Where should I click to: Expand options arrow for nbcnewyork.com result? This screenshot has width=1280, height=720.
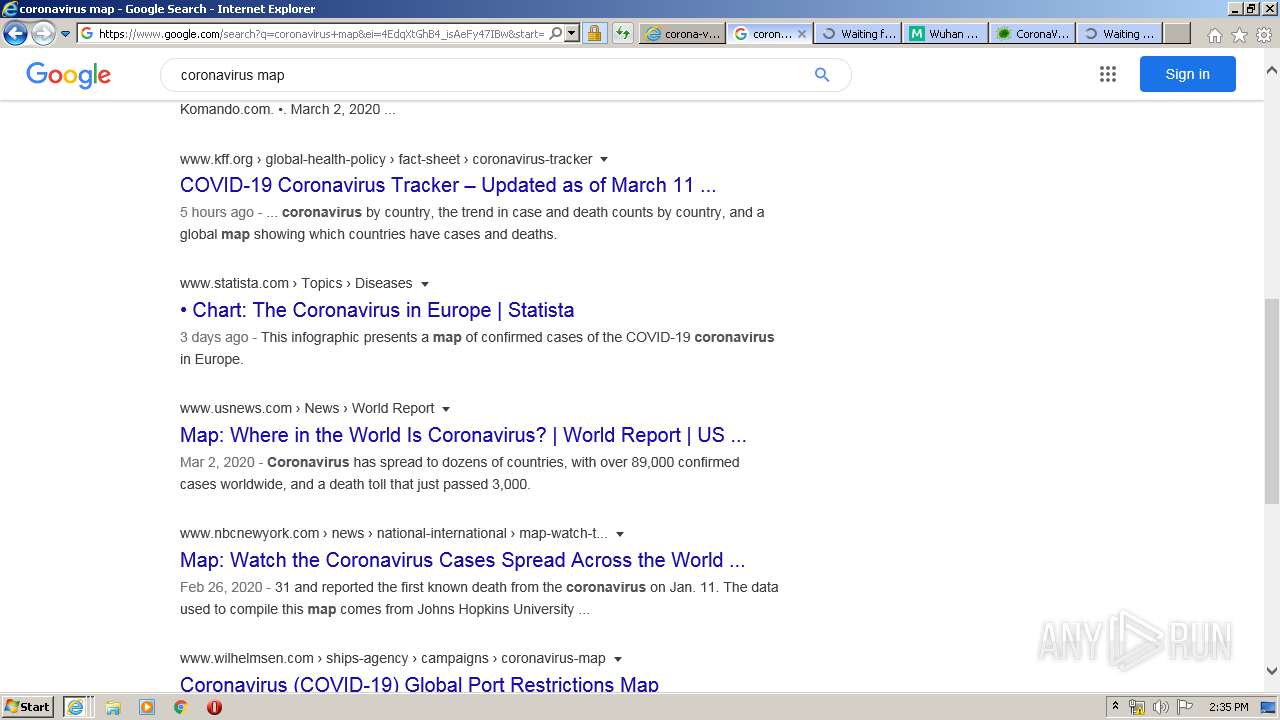(x=620, y=534)
